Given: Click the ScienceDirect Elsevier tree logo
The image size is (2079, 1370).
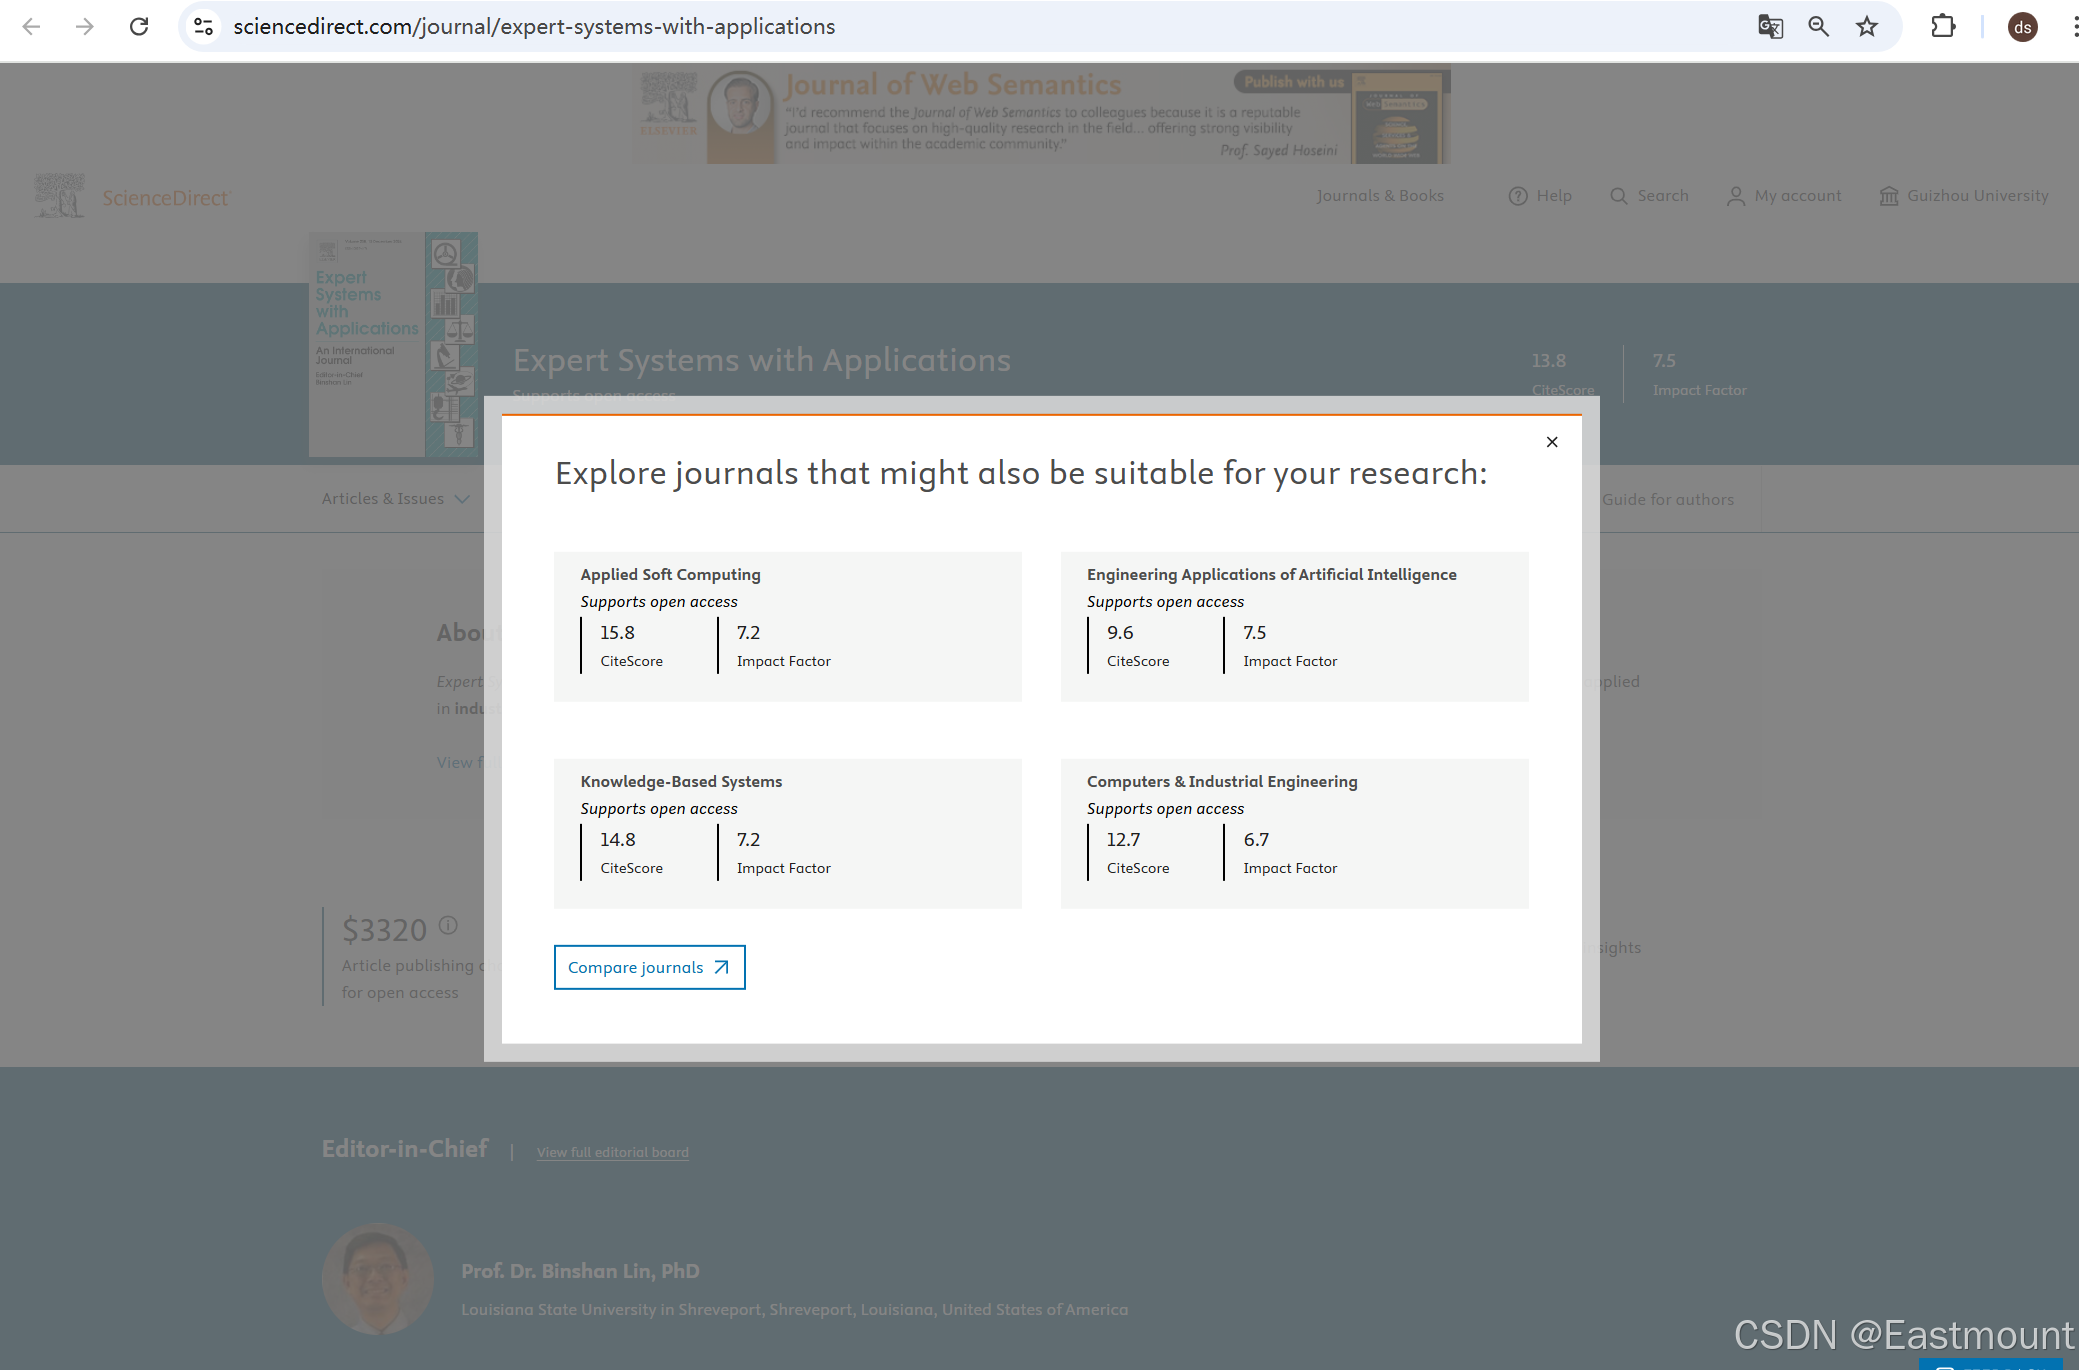Looking at the screenshot, I should [60, 196].
